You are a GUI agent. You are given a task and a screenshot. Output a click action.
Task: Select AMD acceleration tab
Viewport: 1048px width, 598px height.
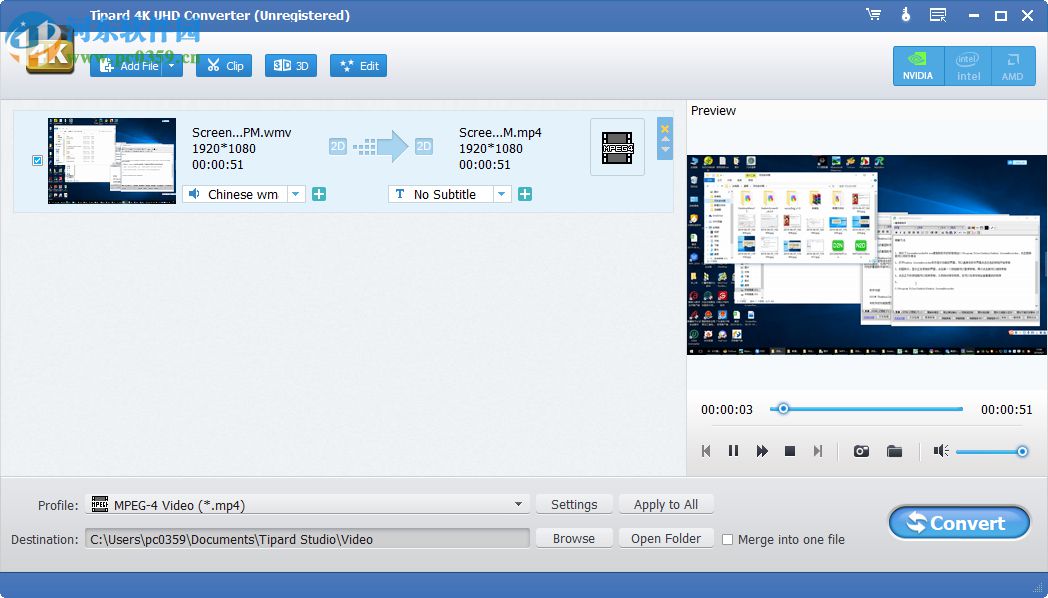(x=1013, y=66)
